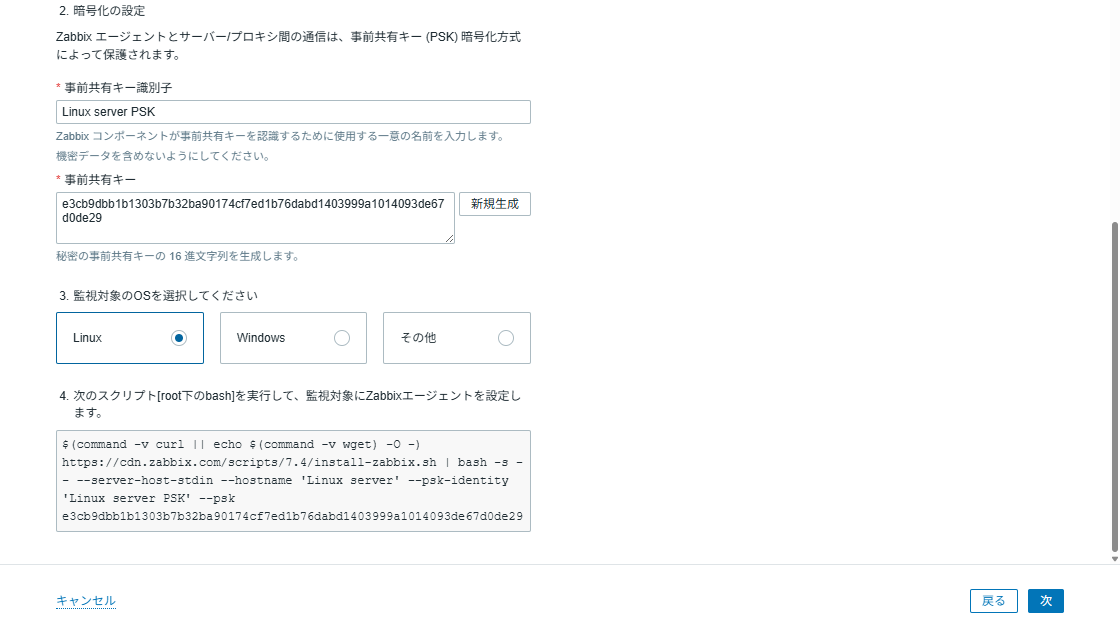Go back with the 戻る button
Screen dimensions: 1120x636
pyautogui.click(x=994, y=601)
